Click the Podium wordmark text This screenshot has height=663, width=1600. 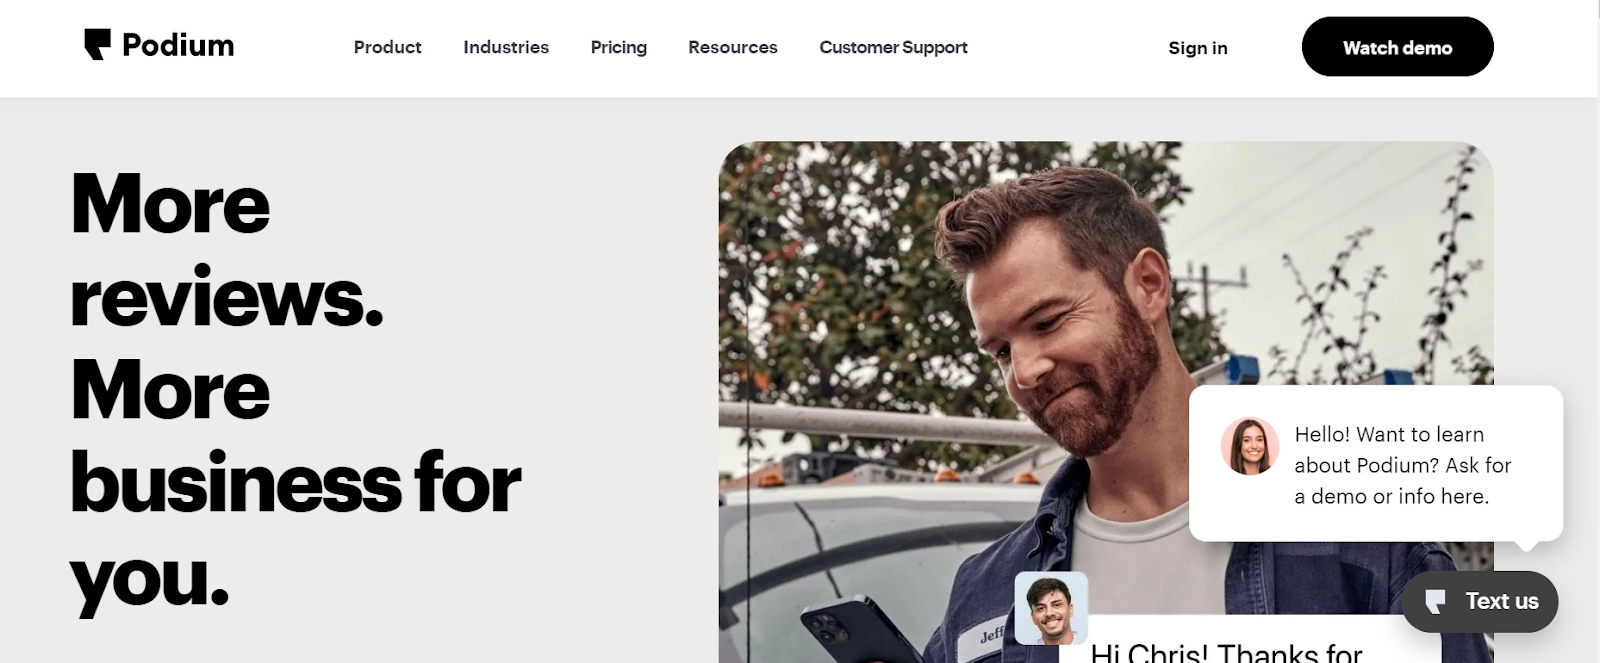178,45
